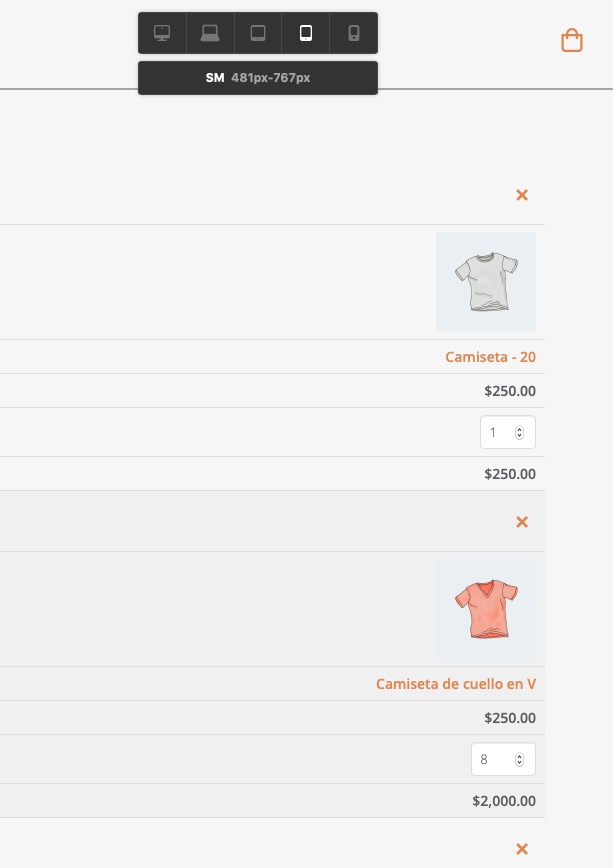This screenshot has height=868, width=613.
Task: Open the shopping bag cart icon
Action: click(572, 40)
